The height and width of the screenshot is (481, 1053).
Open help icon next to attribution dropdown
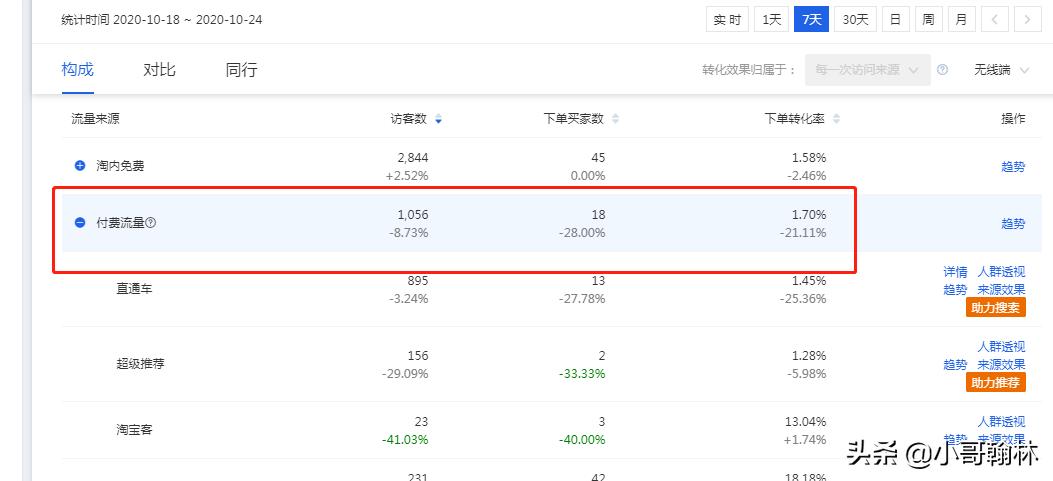point(942,70)
